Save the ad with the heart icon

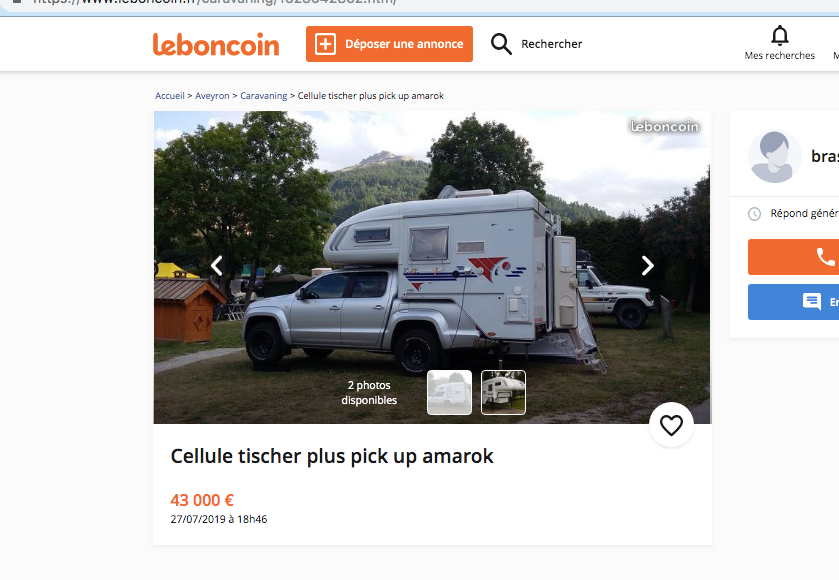point(671,425)
